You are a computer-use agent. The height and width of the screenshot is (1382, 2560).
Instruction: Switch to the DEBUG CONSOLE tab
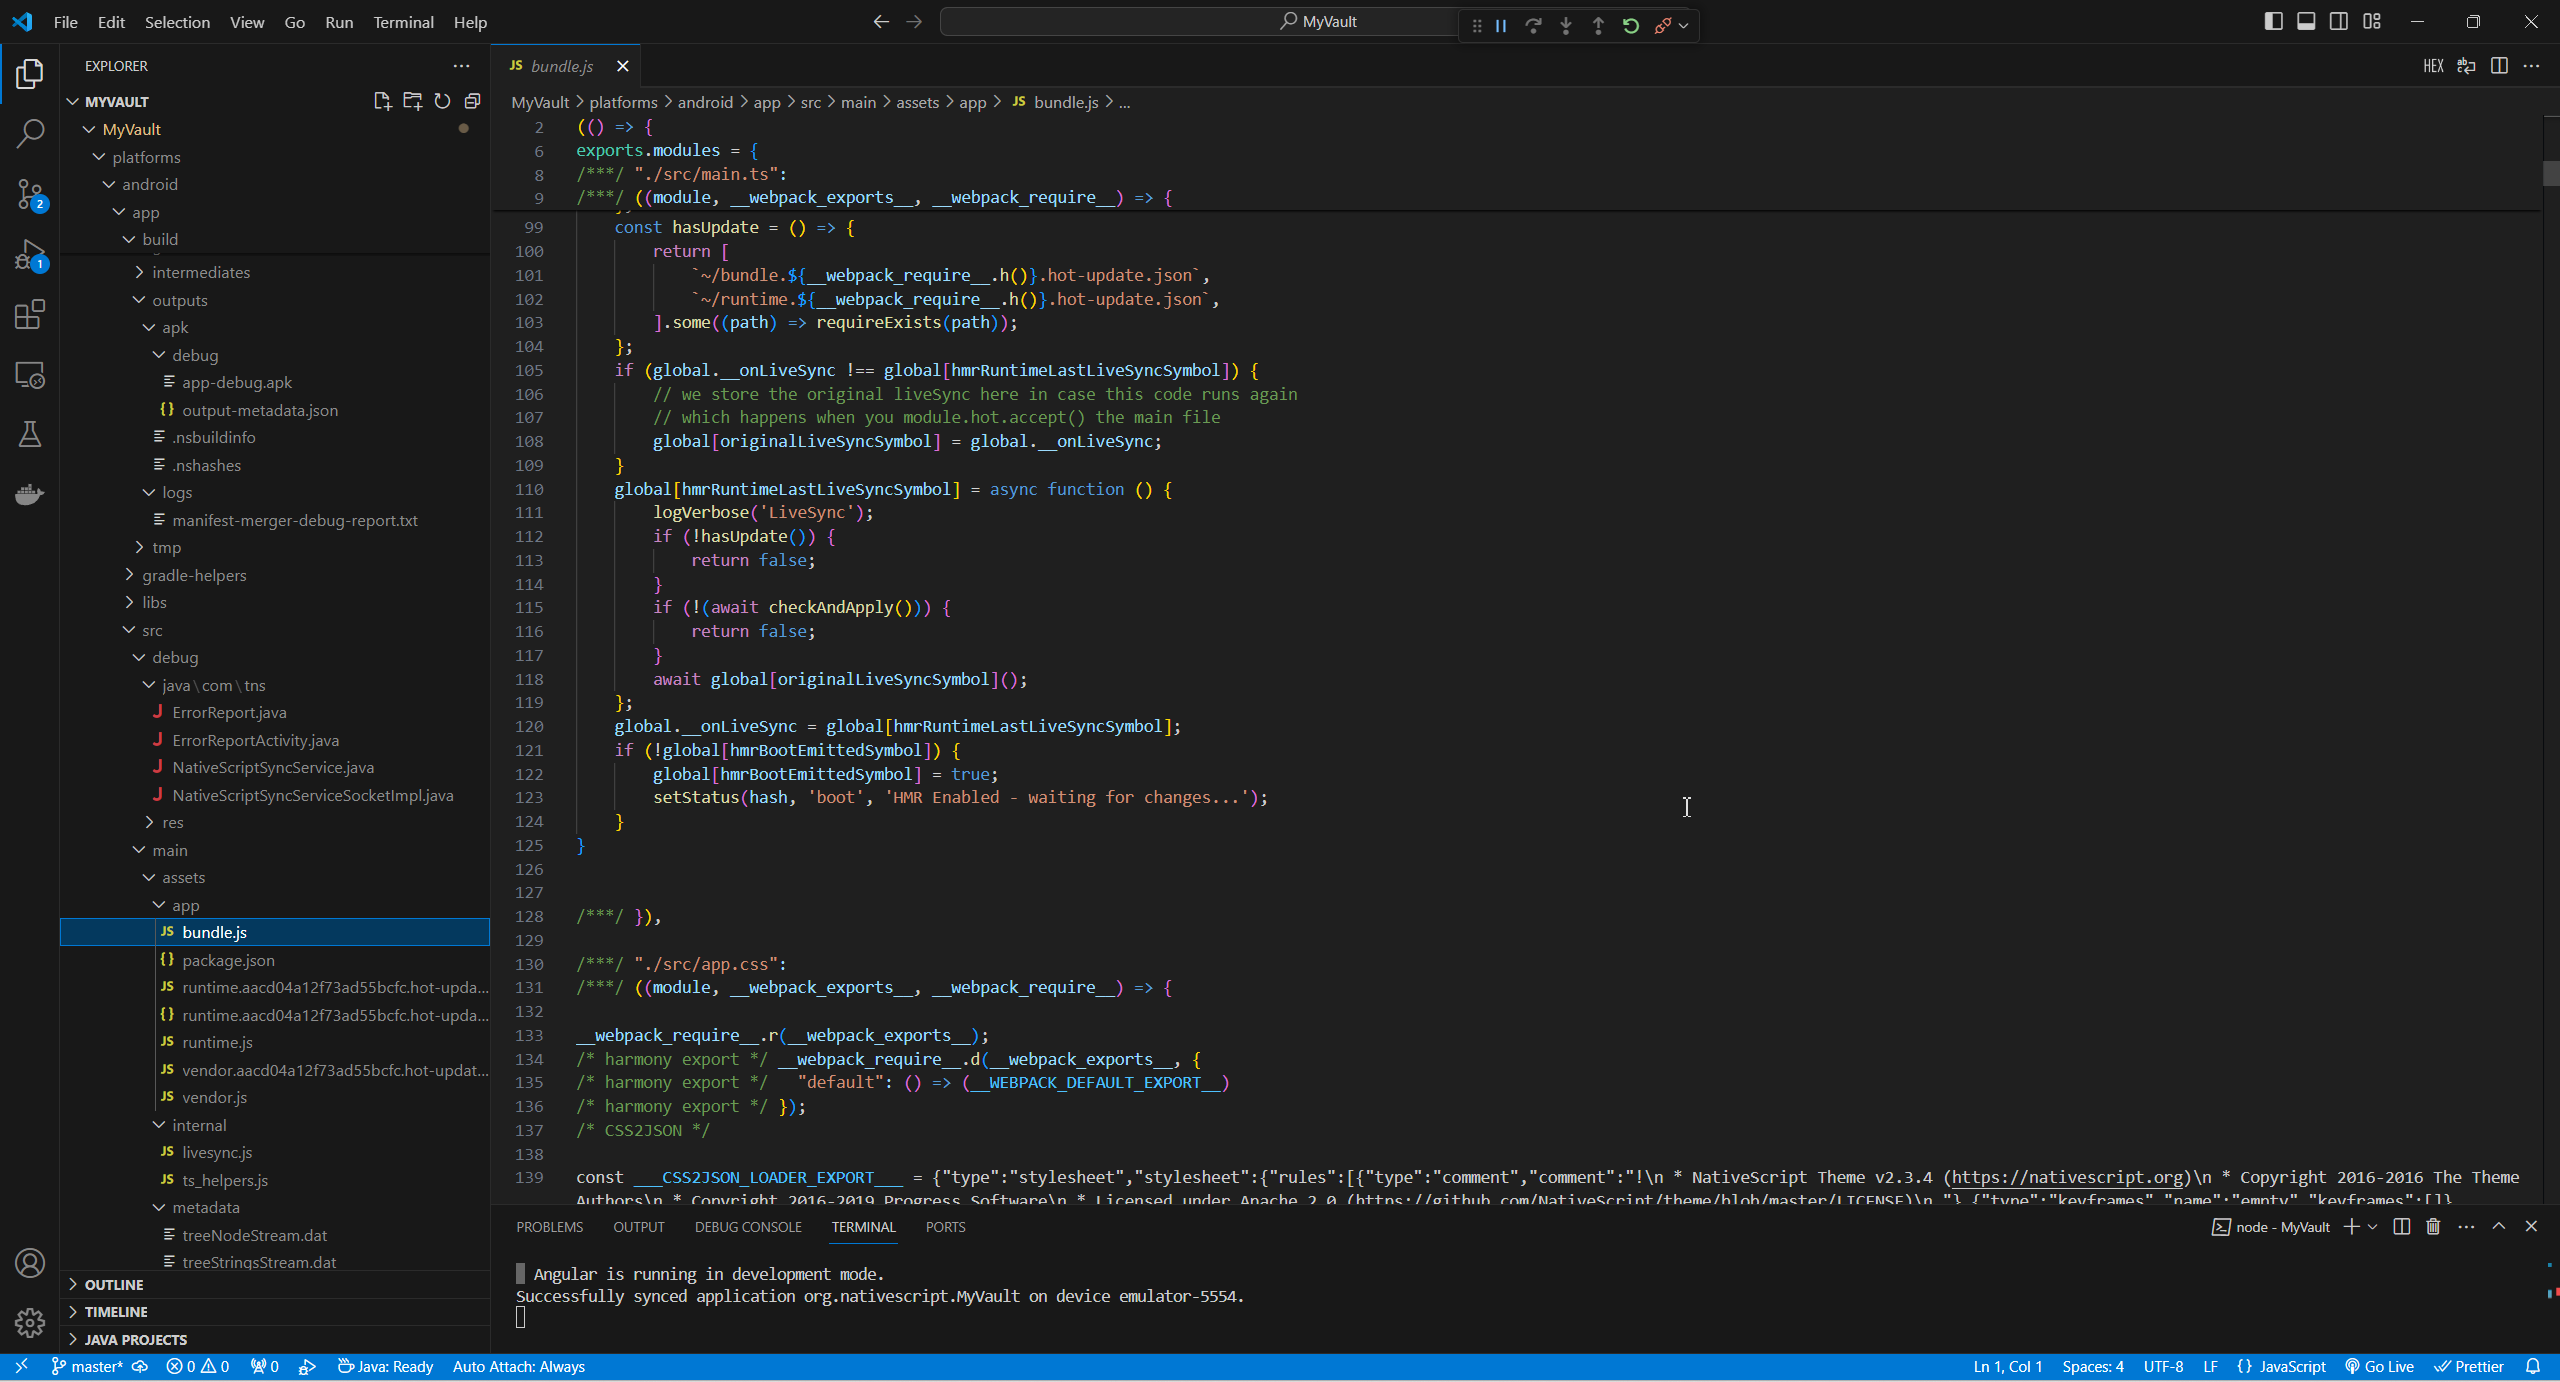click(748, 1226)
